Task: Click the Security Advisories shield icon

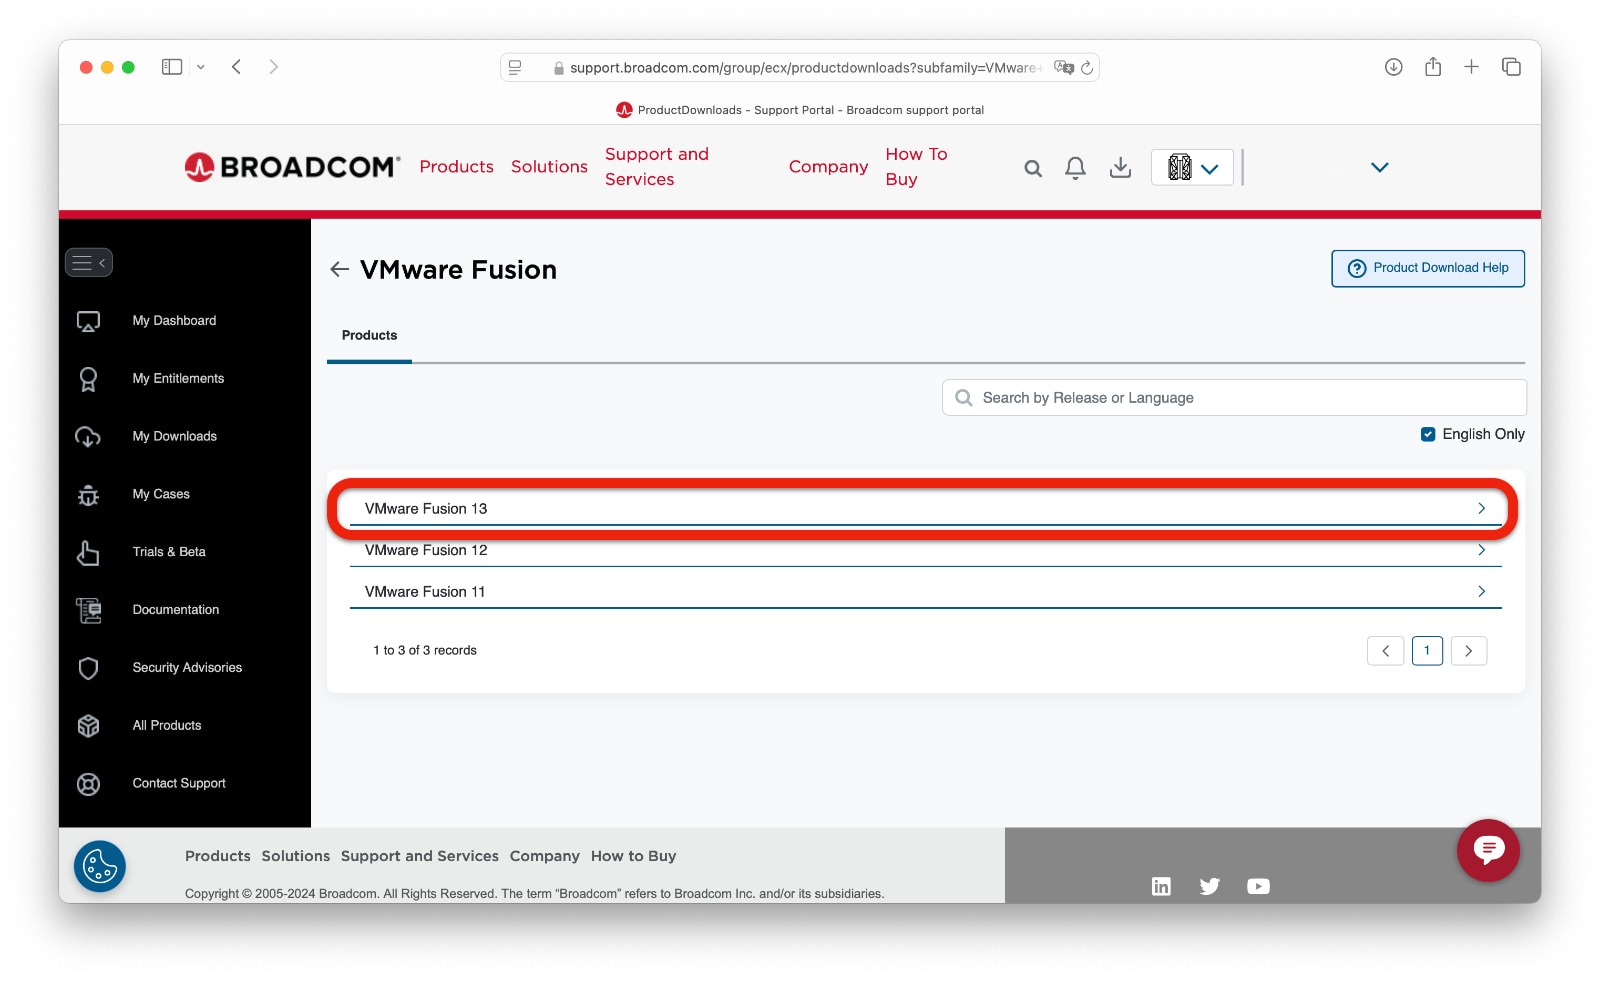Action: [x=88, y=668]
